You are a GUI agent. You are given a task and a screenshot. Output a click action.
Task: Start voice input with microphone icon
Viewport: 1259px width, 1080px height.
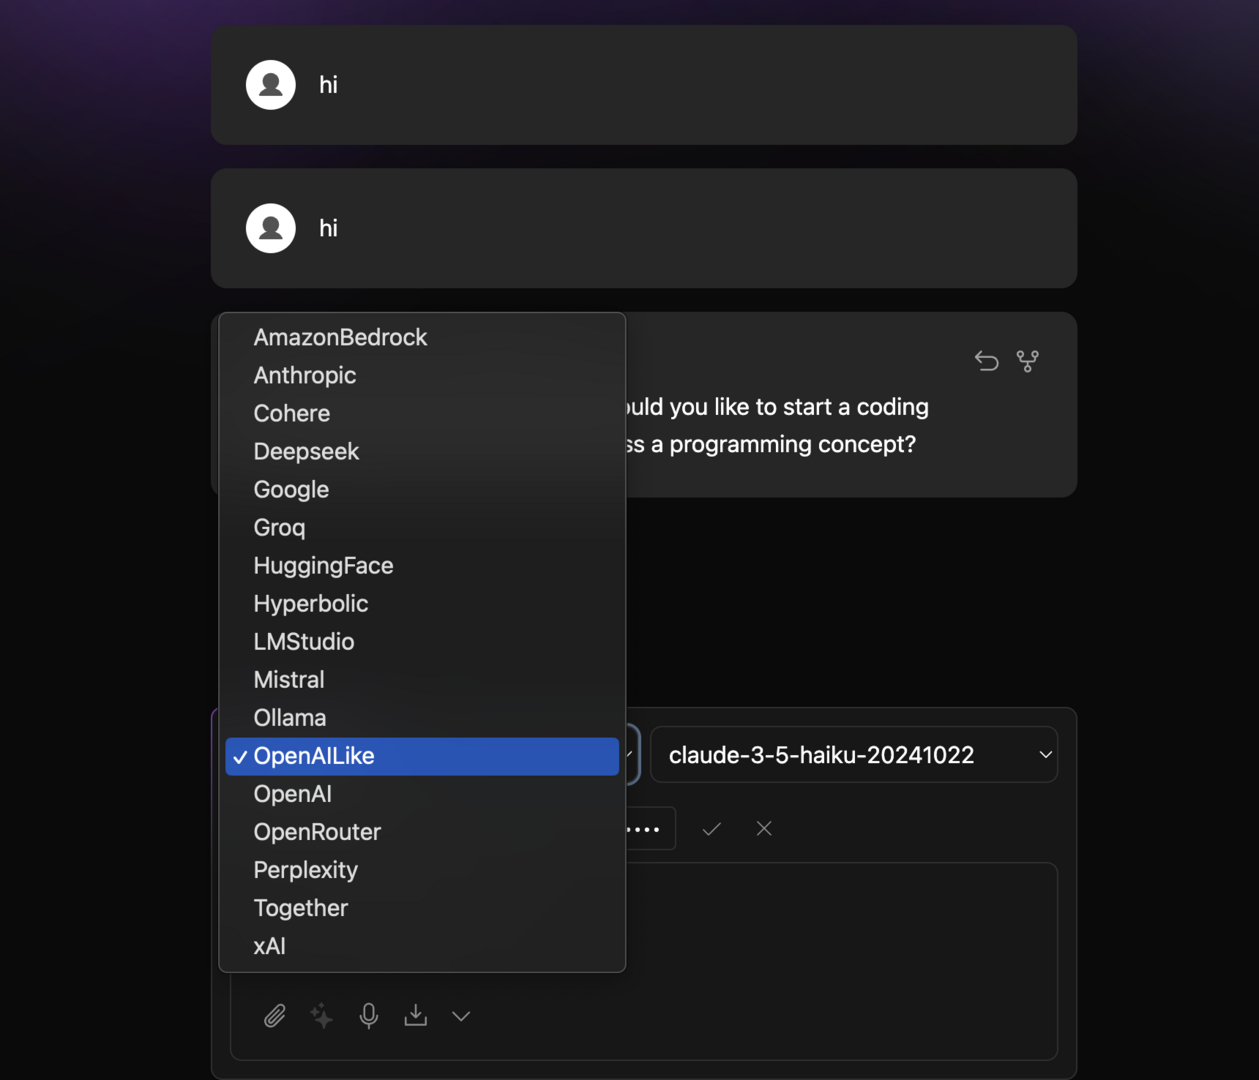tap(369, 1016)
